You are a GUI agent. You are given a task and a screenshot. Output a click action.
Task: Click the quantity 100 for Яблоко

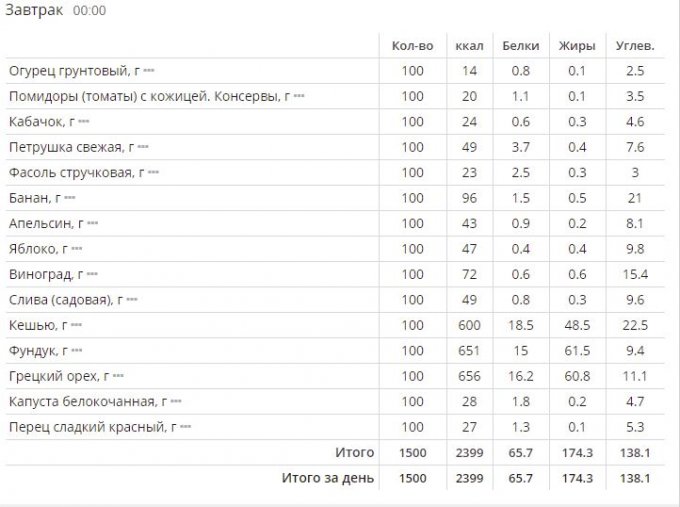tap(412, 249)
